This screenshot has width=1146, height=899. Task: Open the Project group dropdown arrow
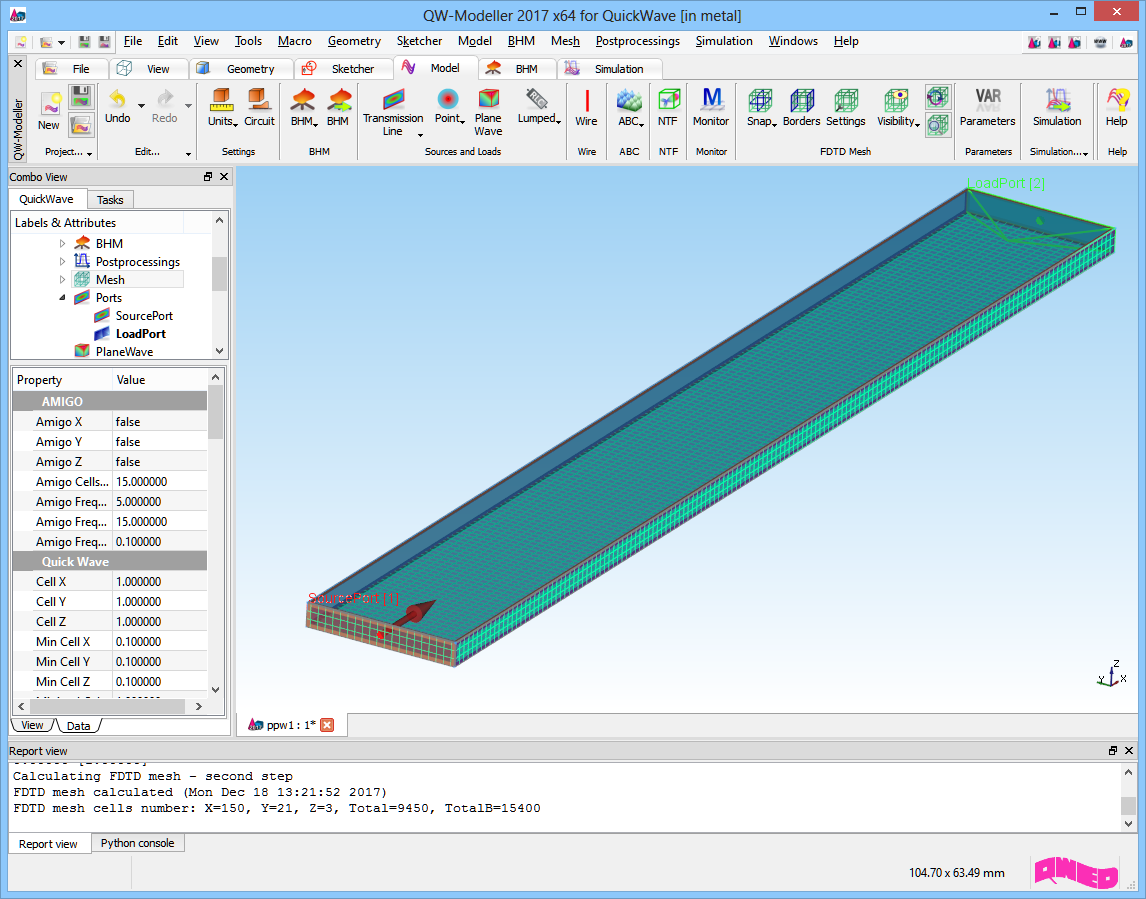tap(89, 153)
